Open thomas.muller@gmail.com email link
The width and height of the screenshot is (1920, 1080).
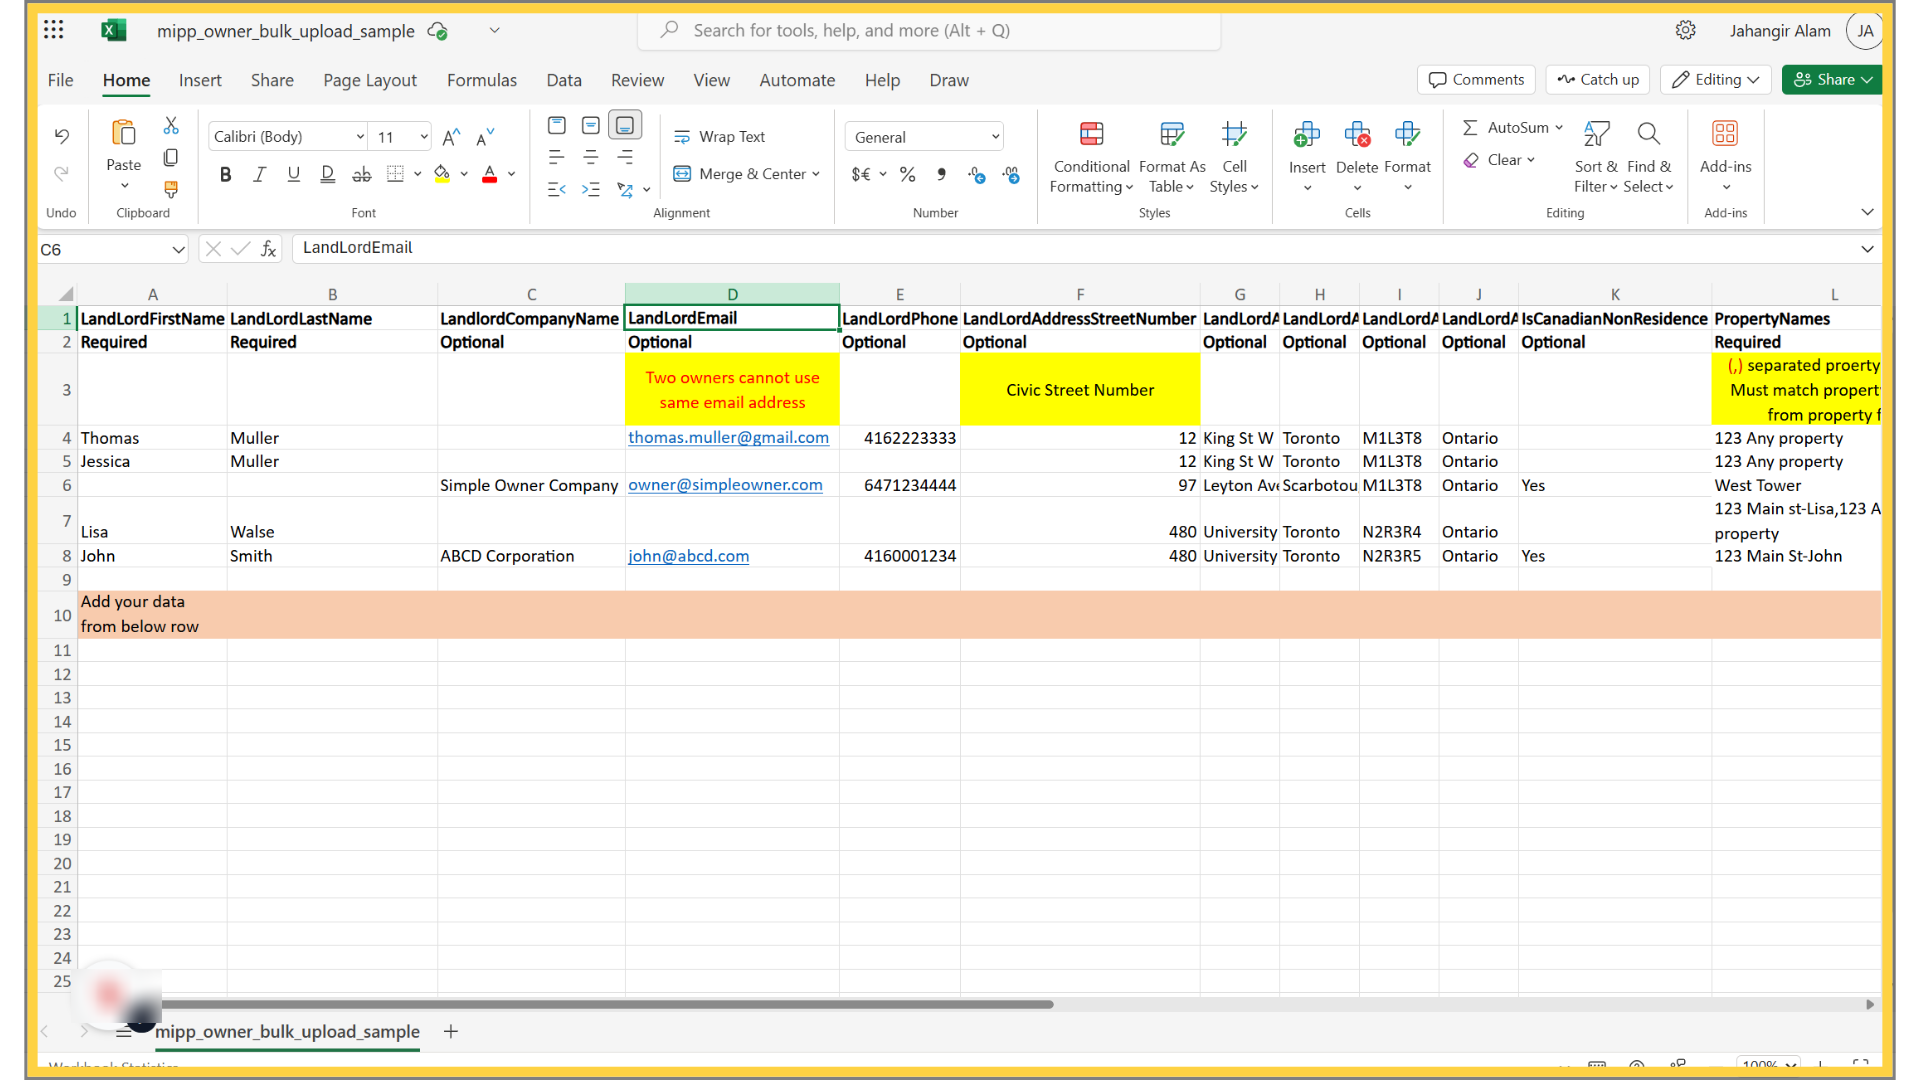pos(728,438)
